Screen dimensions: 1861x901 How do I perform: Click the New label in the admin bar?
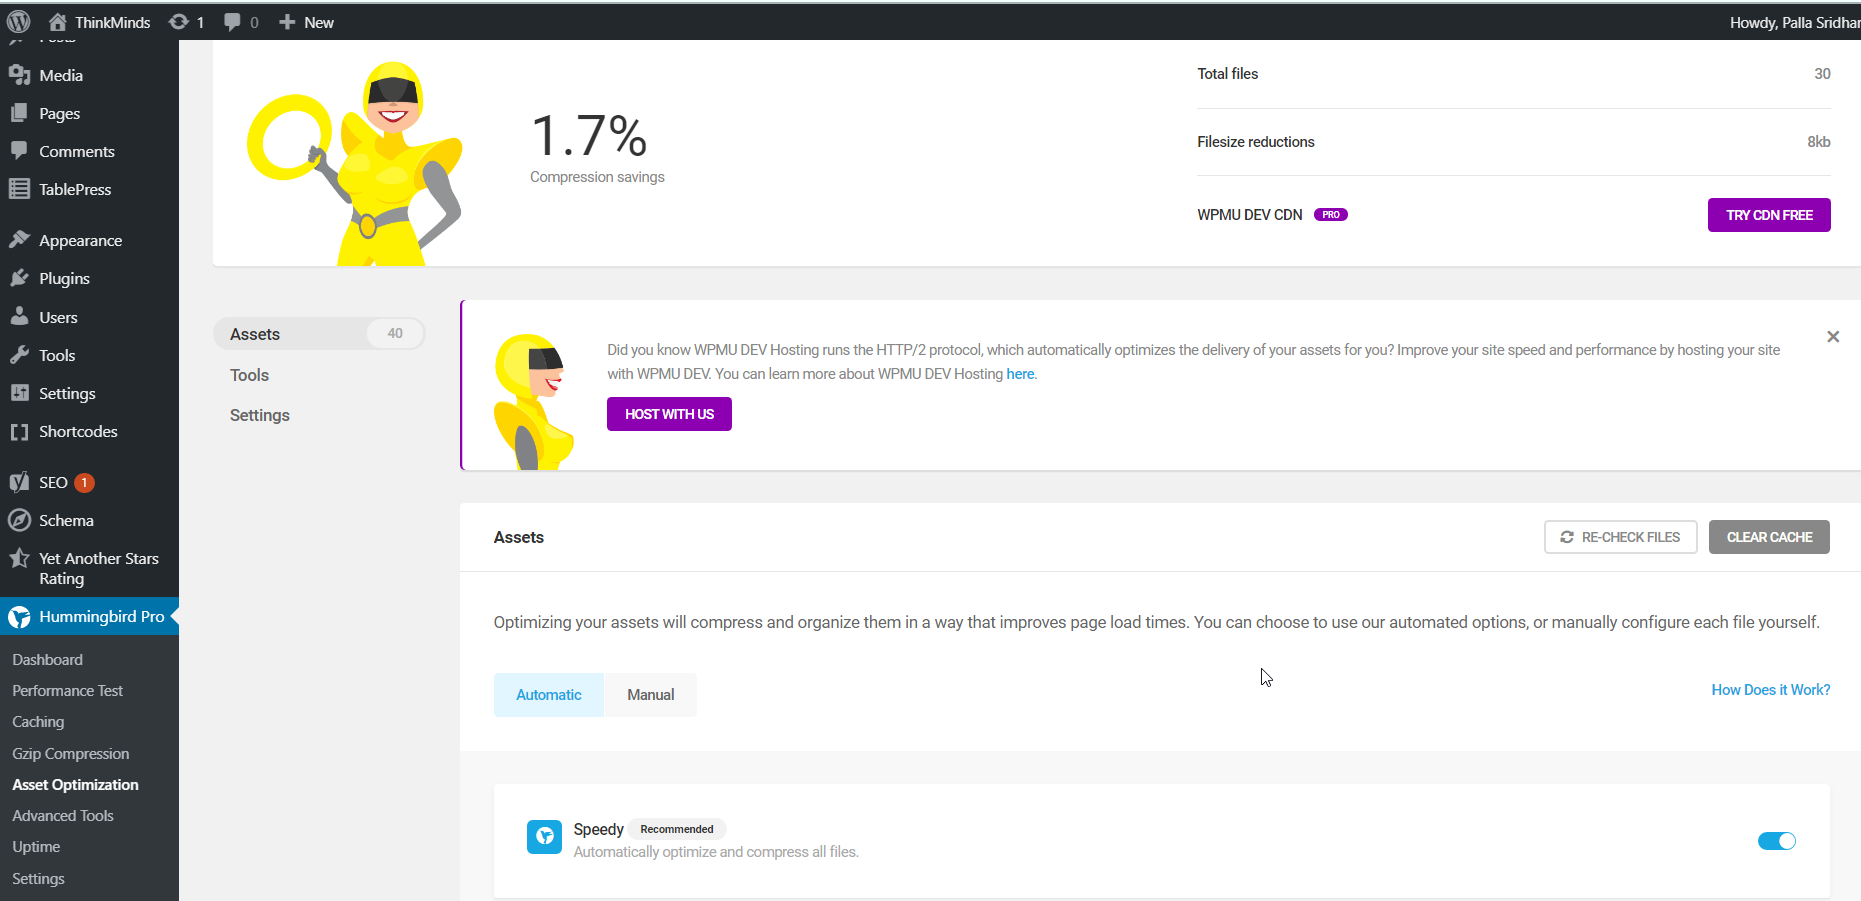coord(319,22)
